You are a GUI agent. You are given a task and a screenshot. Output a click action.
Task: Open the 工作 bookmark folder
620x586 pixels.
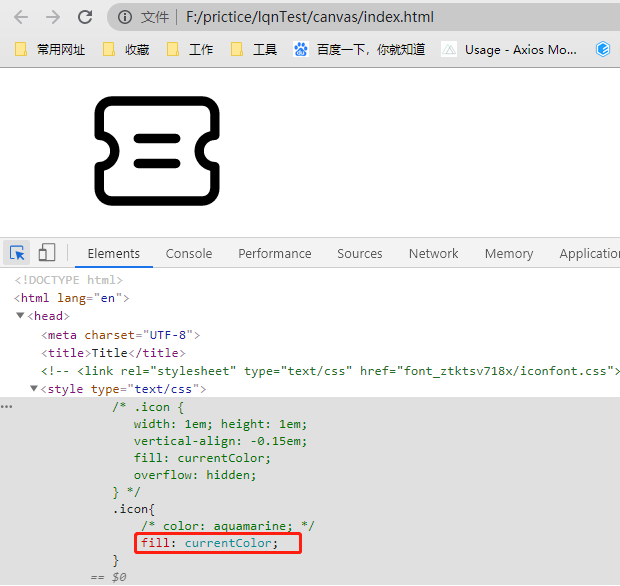pos(190,49)
